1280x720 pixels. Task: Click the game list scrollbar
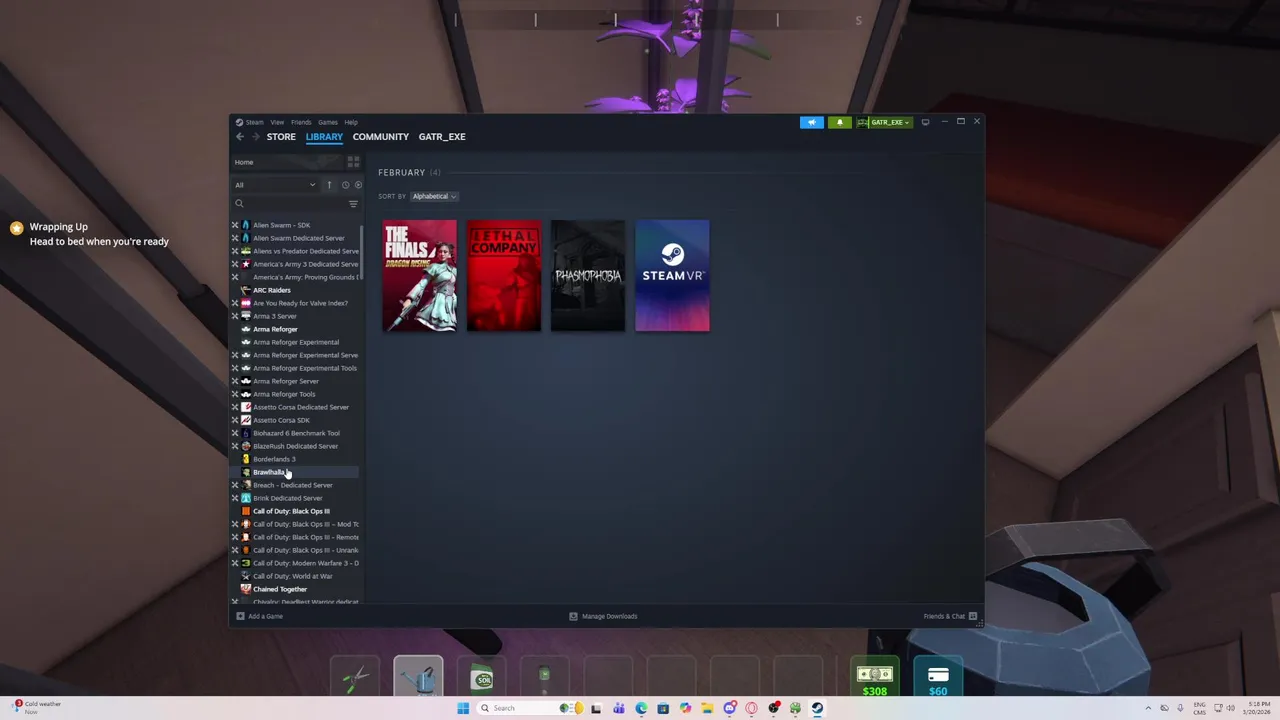[x=361, y=250]
